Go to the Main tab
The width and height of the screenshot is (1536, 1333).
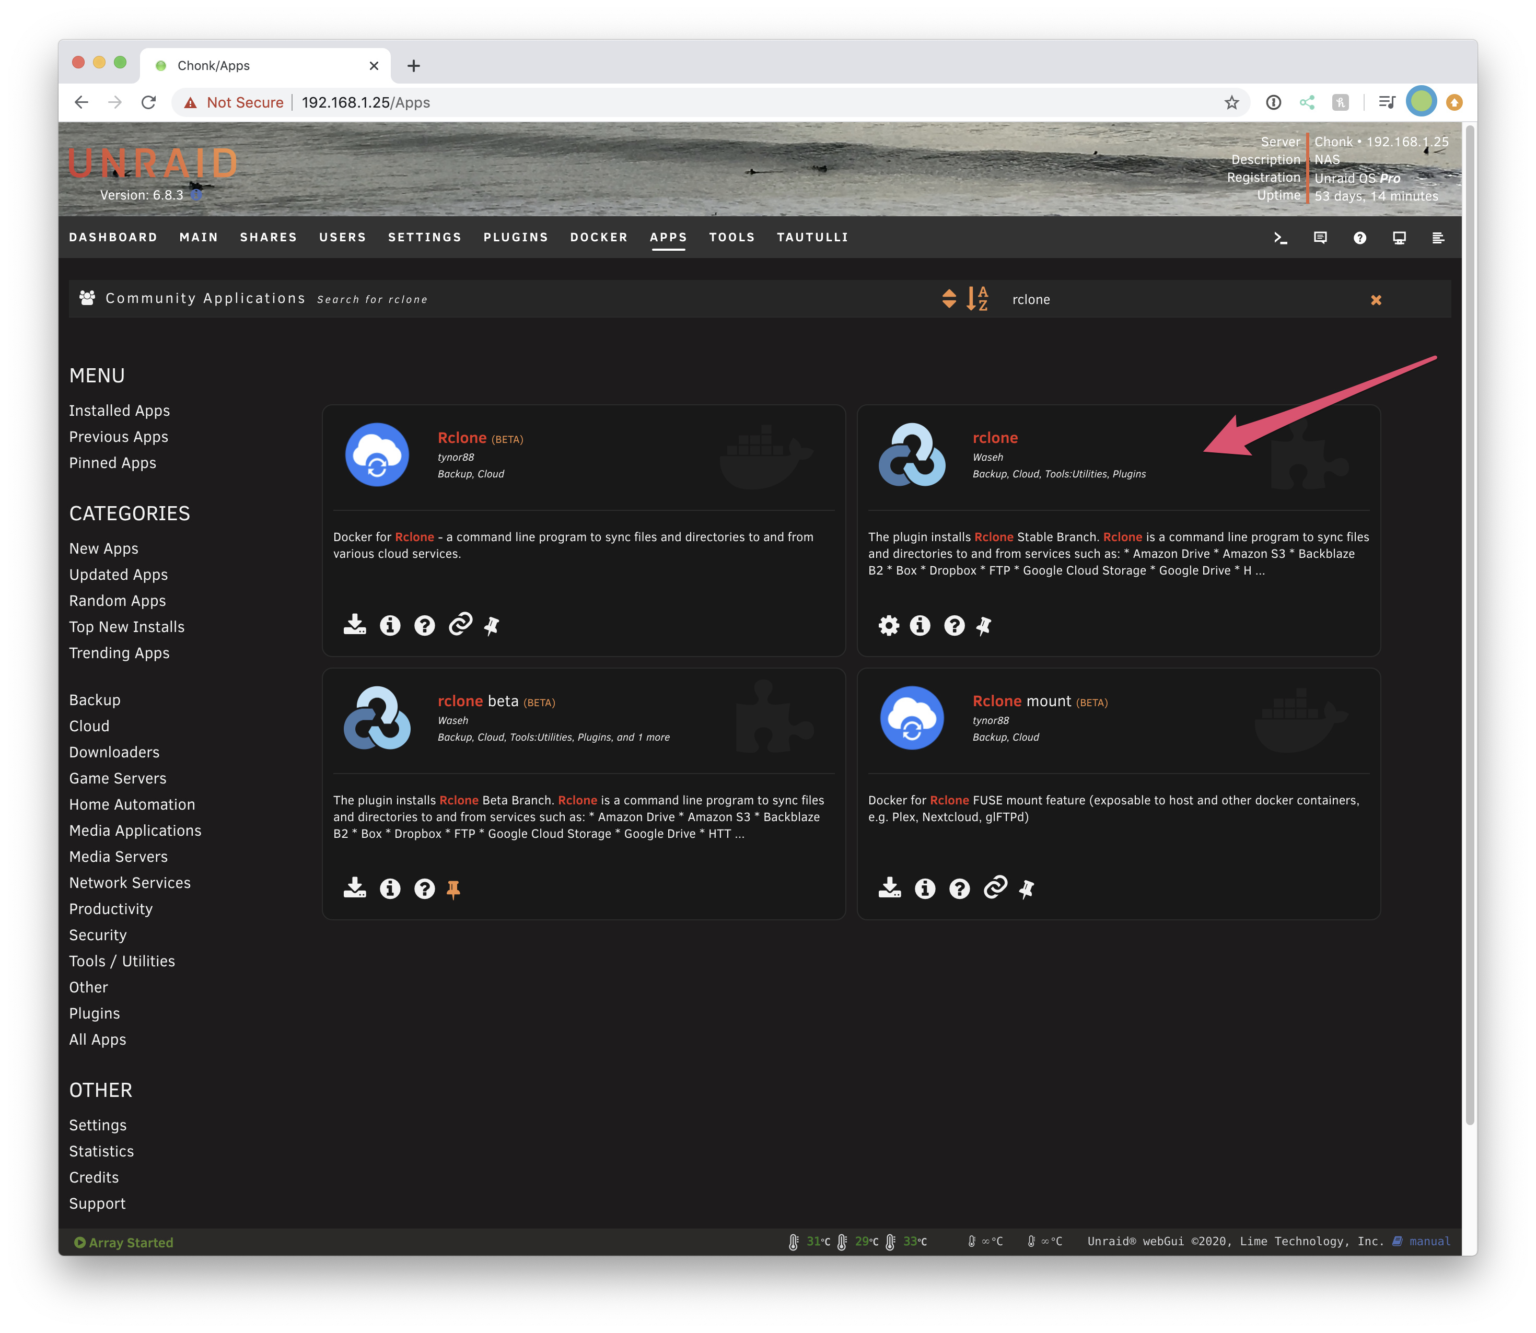pyautogui.click(x=199, y=237)
